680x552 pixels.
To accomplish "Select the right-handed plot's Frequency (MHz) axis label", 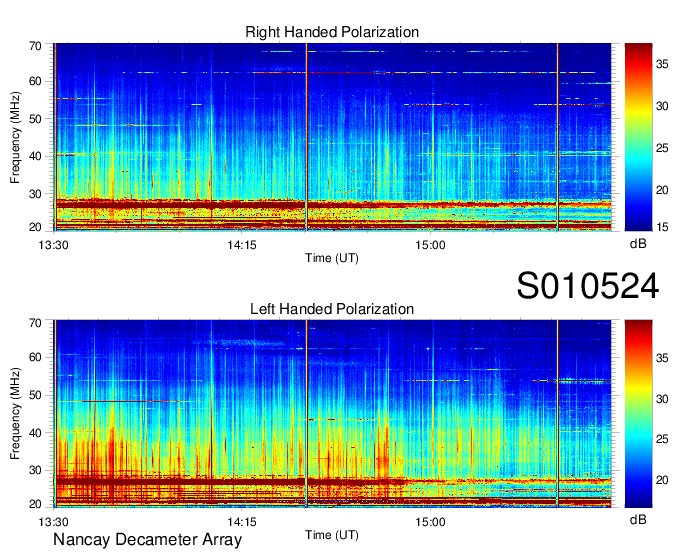I will pyautogui.click(x=15, y=137).
